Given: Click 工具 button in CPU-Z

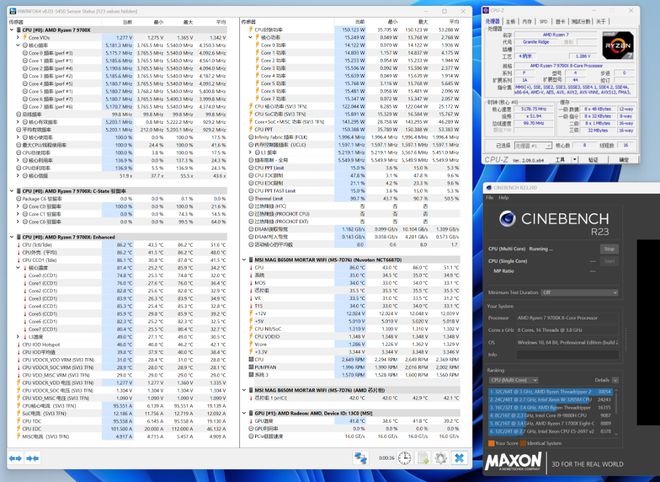Looking at the screenshot, I should coord(560,160).
